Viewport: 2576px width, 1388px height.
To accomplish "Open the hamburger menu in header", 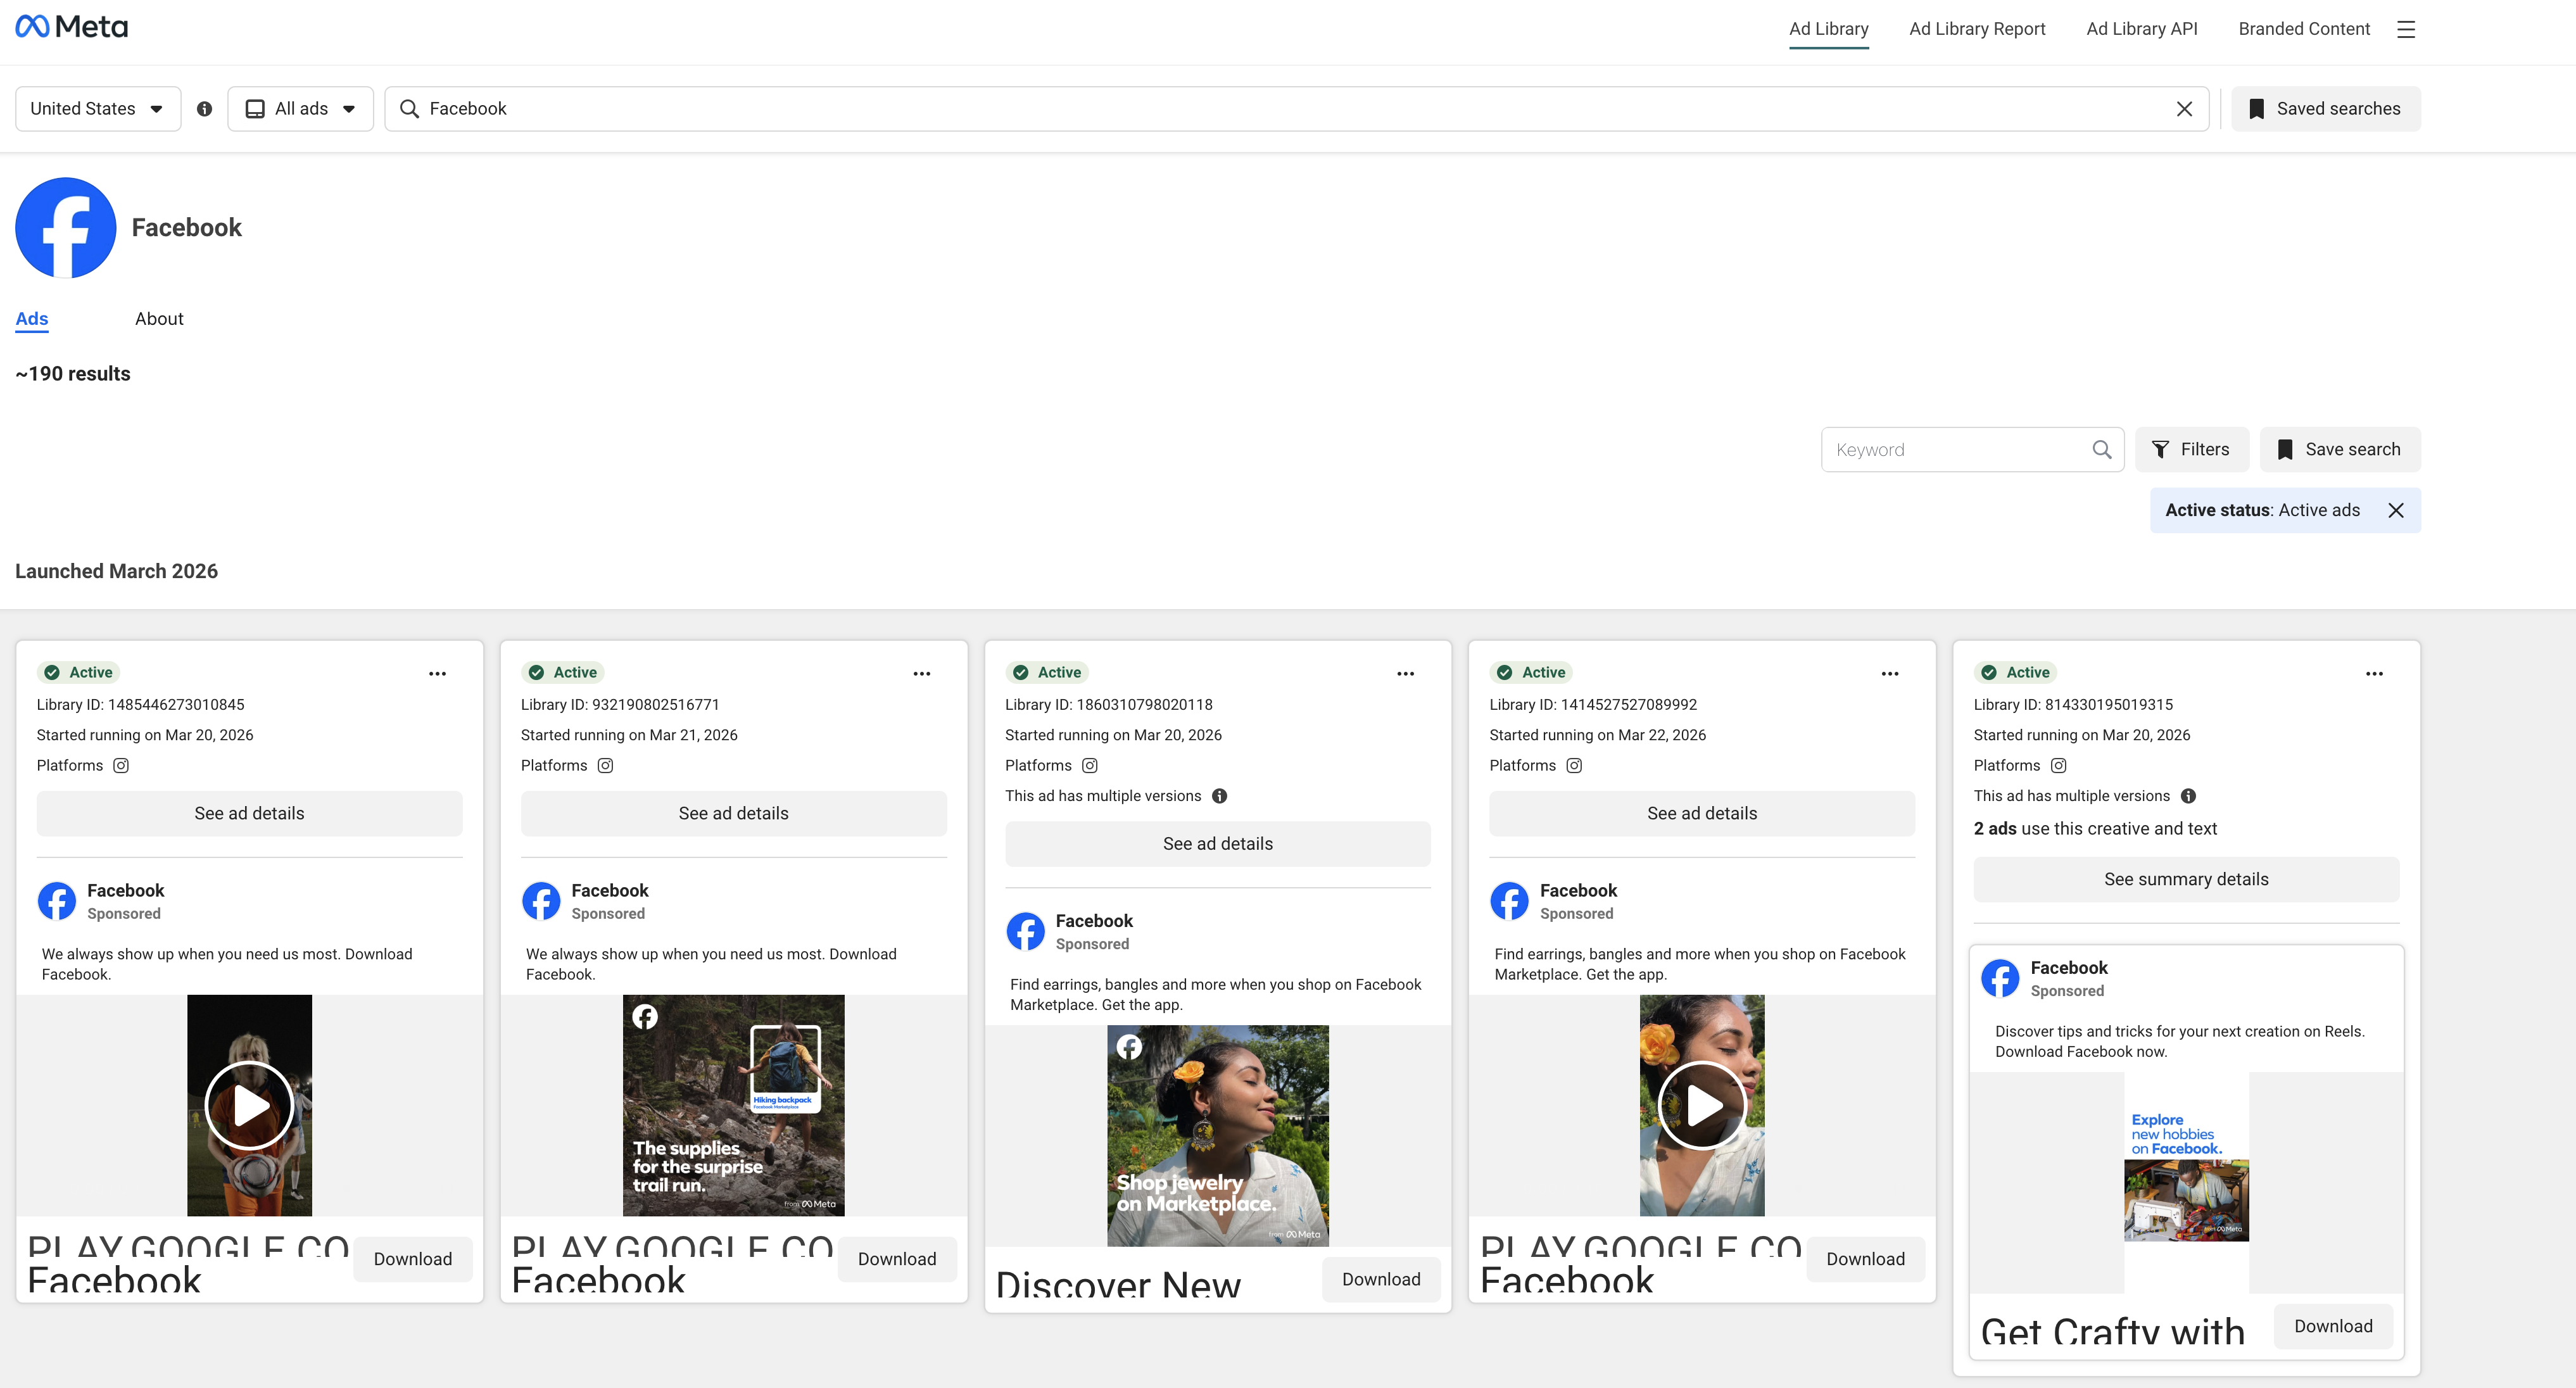I will tap(2405, 29).
